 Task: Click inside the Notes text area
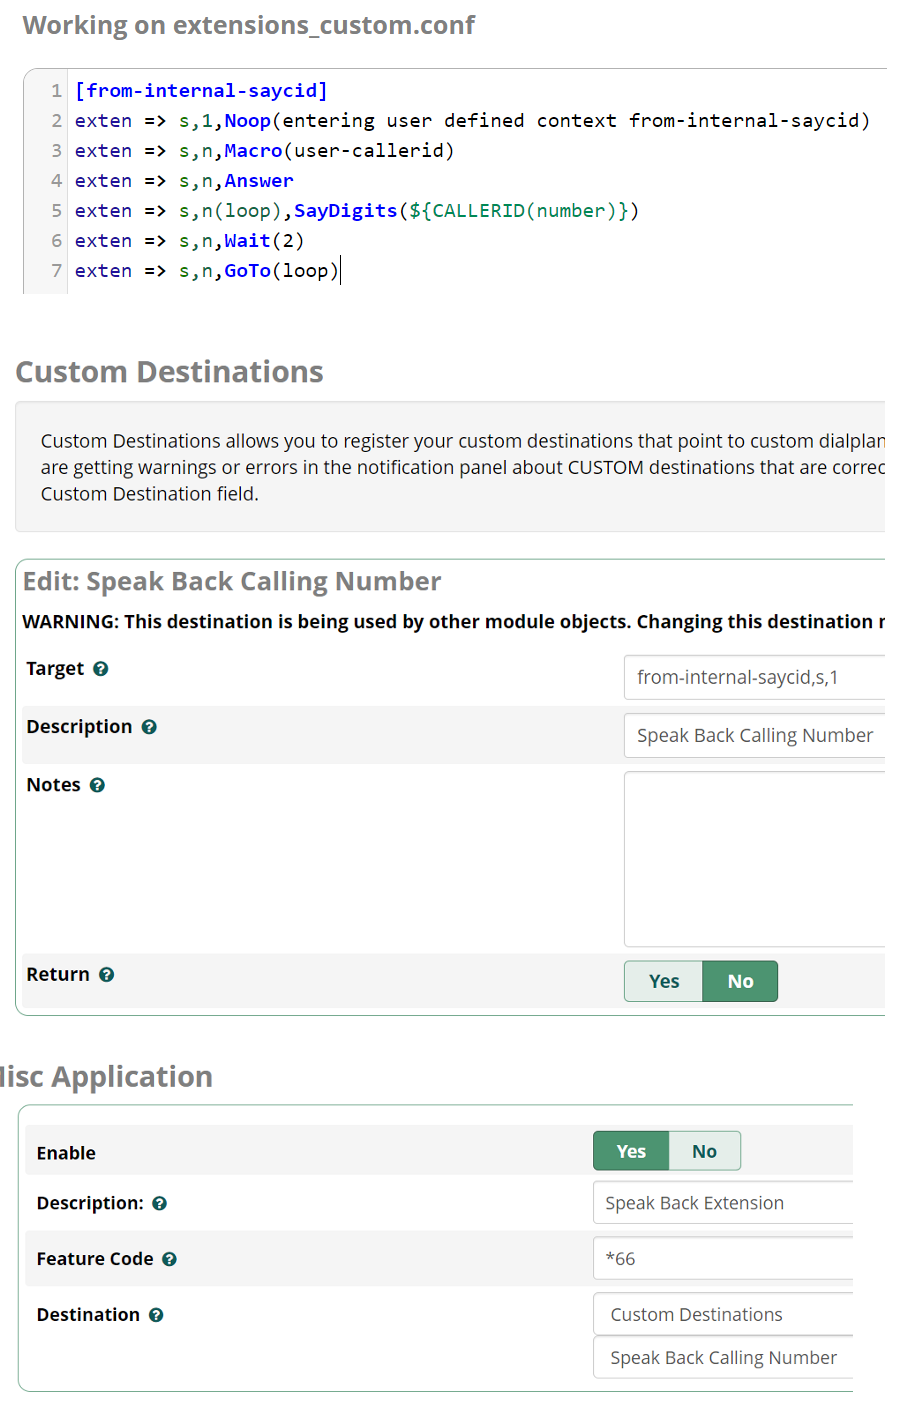(754, 859)
